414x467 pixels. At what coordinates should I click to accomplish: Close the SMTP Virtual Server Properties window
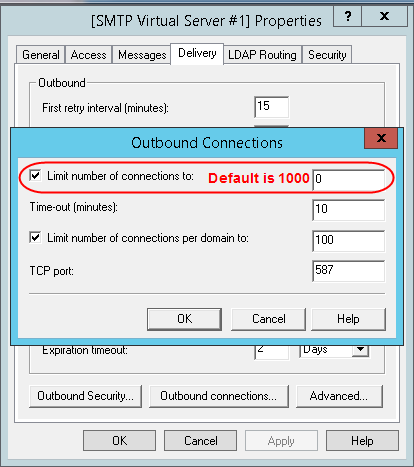point(384,16)
